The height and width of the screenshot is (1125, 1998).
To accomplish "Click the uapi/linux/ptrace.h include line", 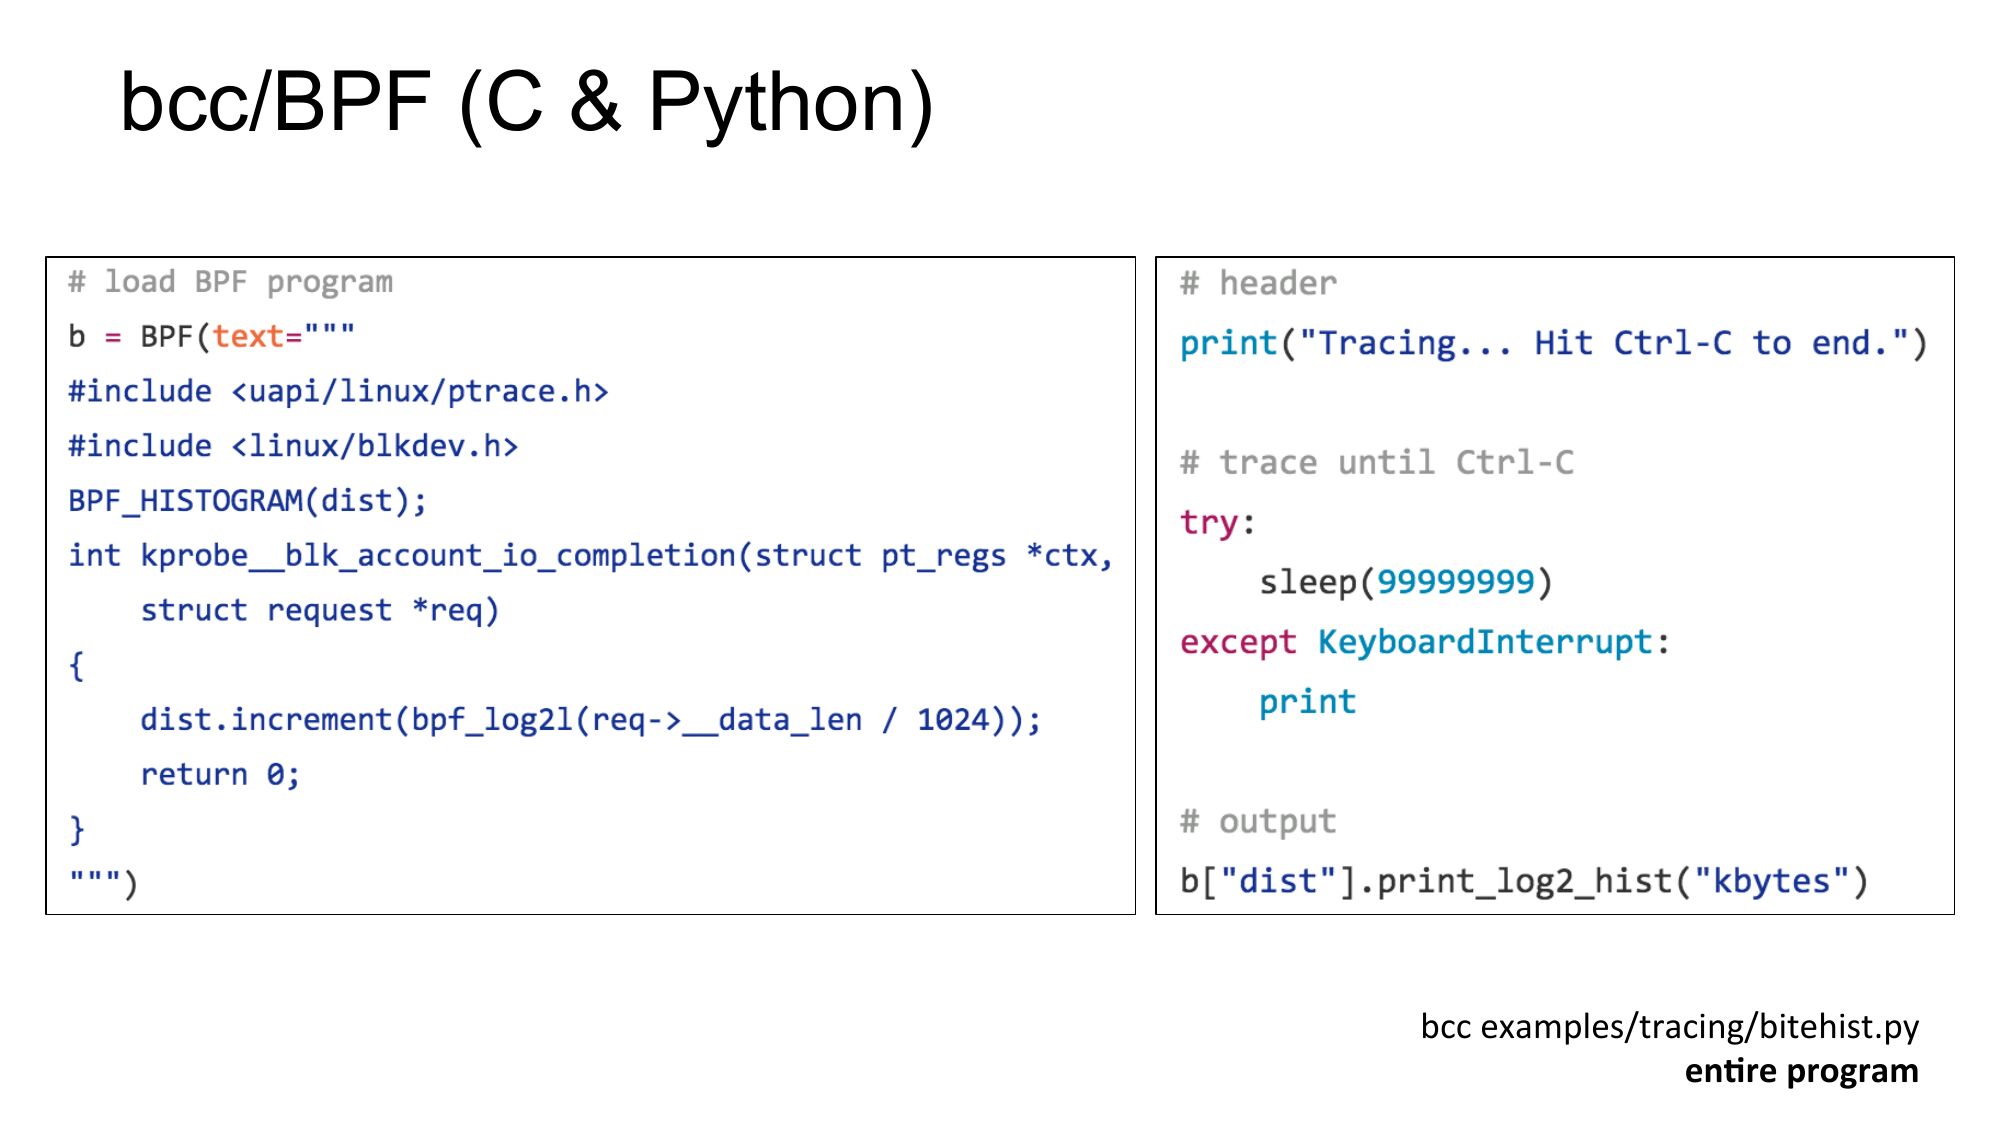I will coord(338,392).
